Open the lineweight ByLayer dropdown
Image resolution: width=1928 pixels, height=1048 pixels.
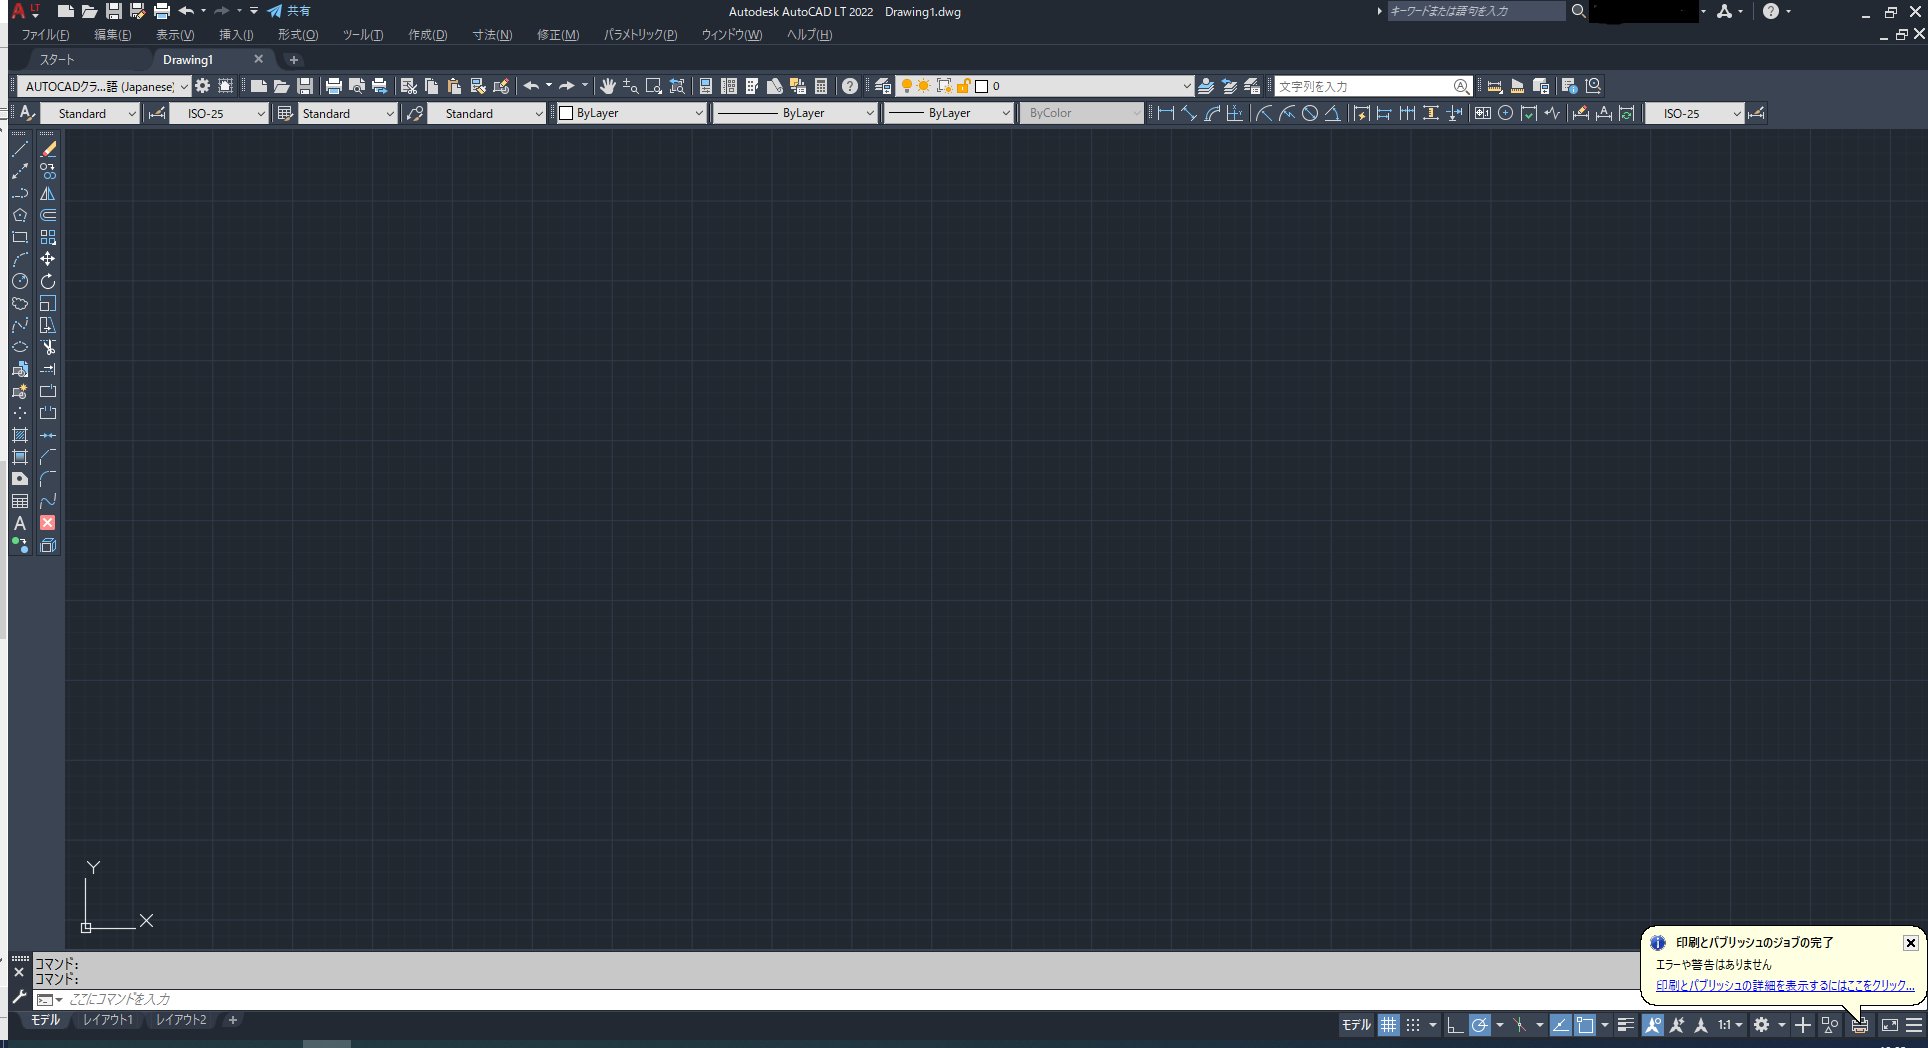coord(949,113)
